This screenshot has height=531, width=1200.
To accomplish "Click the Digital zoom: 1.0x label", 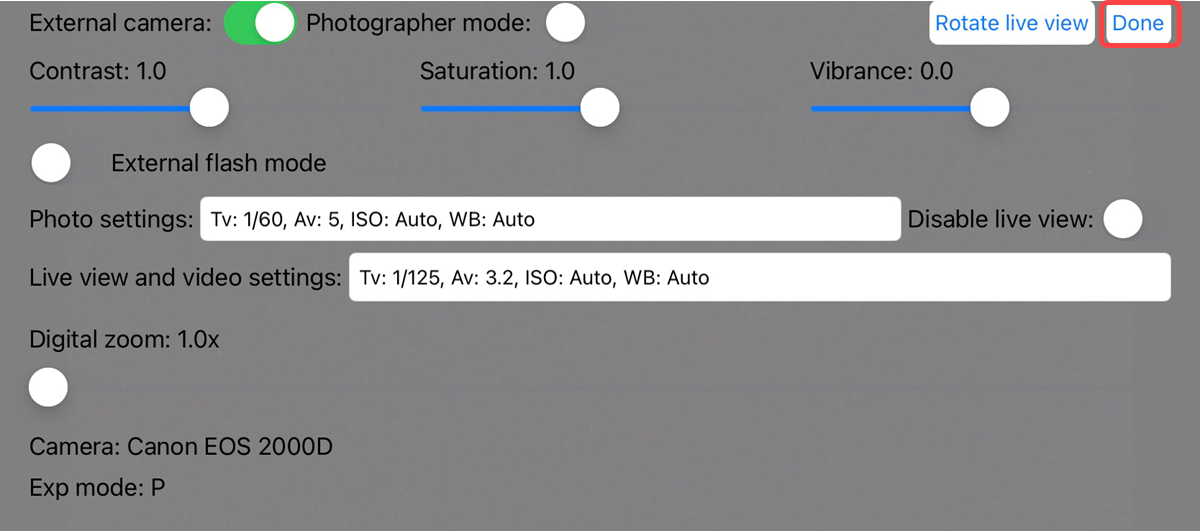I will click(124, 340).
